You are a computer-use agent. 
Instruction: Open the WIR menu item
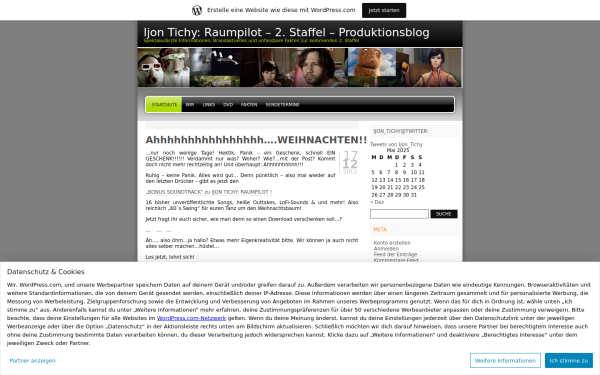[x=190, y=105]
